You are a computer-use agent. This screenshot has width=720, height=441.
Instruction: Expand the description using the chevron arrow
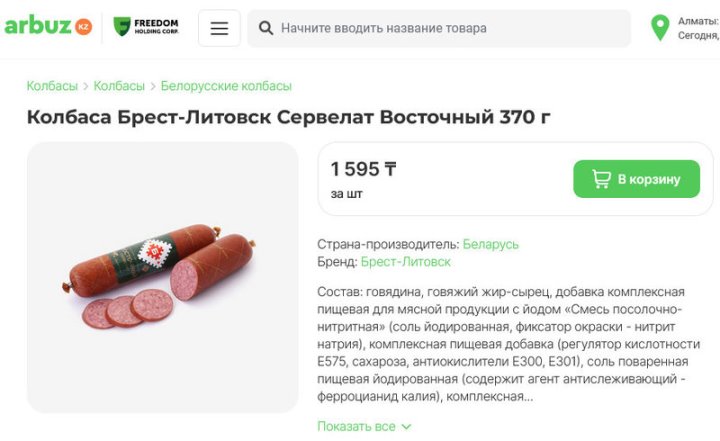click(406, 427)
